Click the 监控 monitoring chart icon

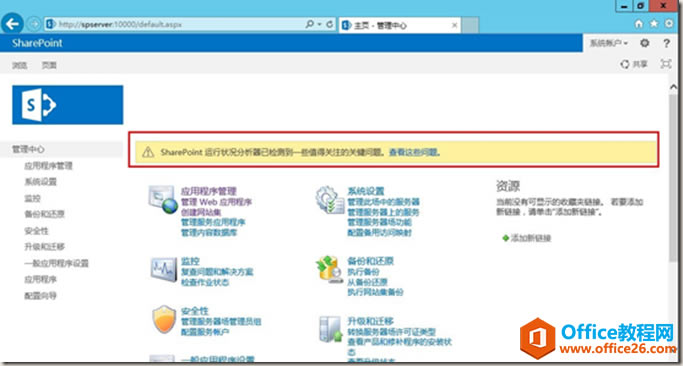[x=164, y=269]
